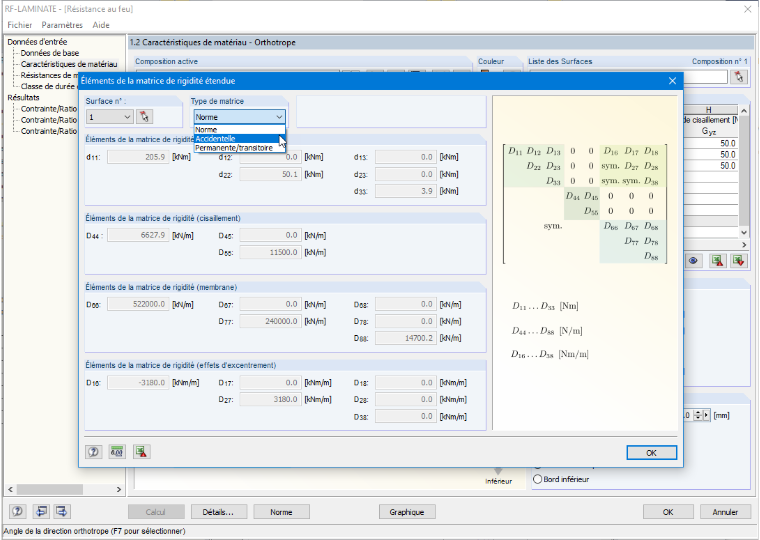Go to previous input window arrow icon
The width and height of the screenshot is (760, 540).
pyautogui.click(x=42, y=511)
